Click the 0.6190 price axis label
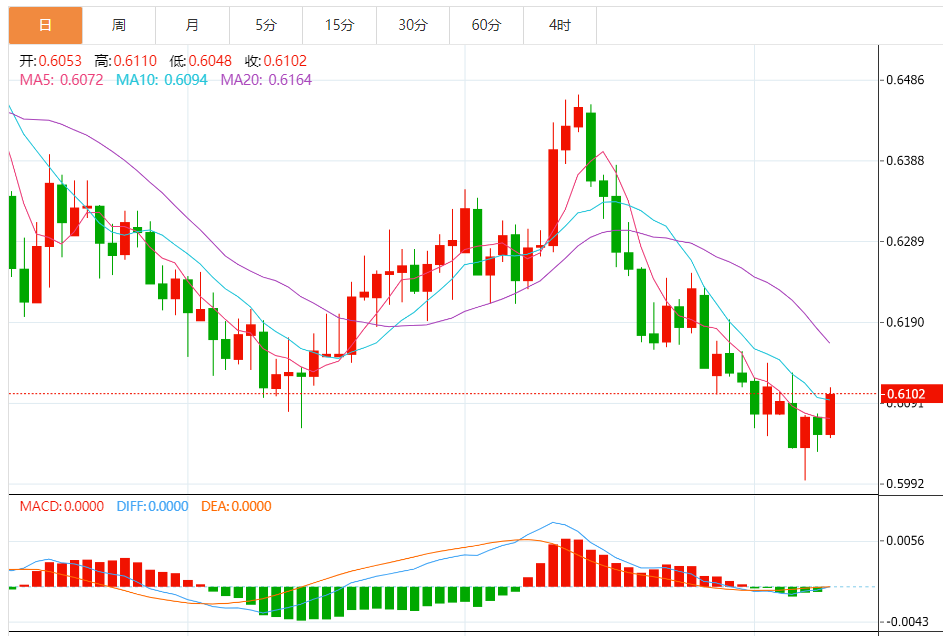The height and width of the screenshot is (636, 943). point(905,322)
